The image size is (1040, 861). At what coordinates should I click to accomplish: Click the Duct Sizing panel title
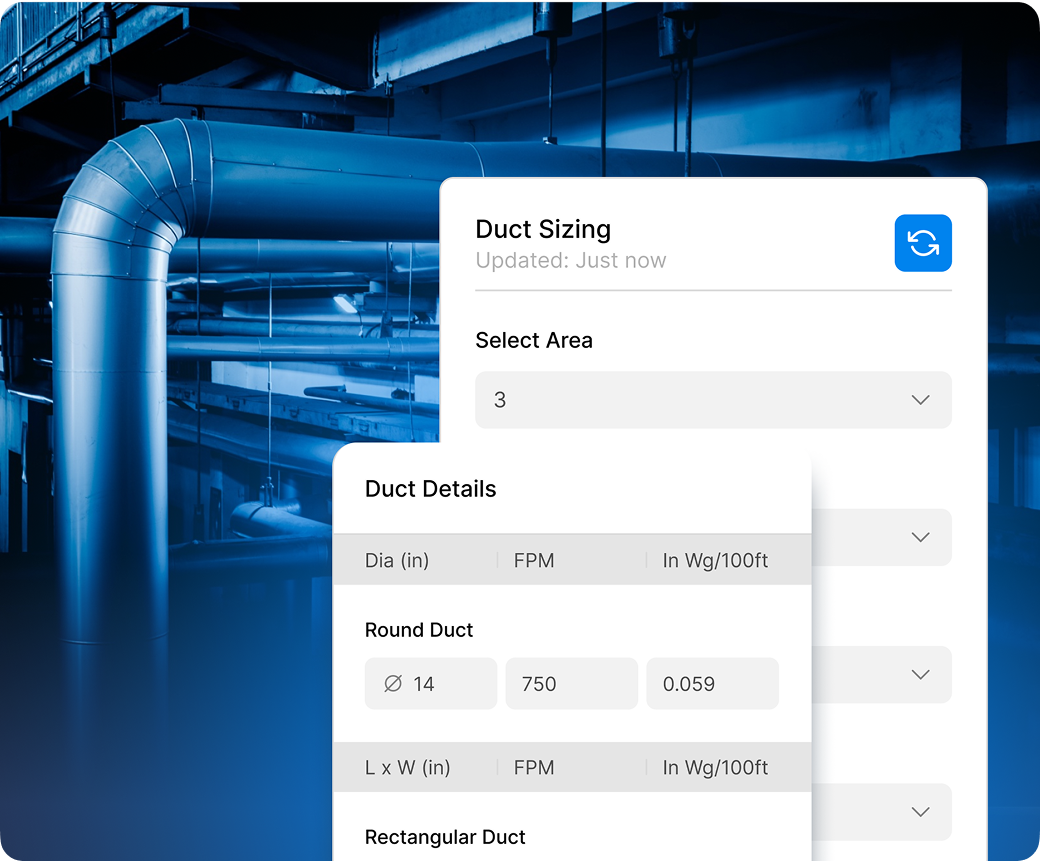click(543, 229)
